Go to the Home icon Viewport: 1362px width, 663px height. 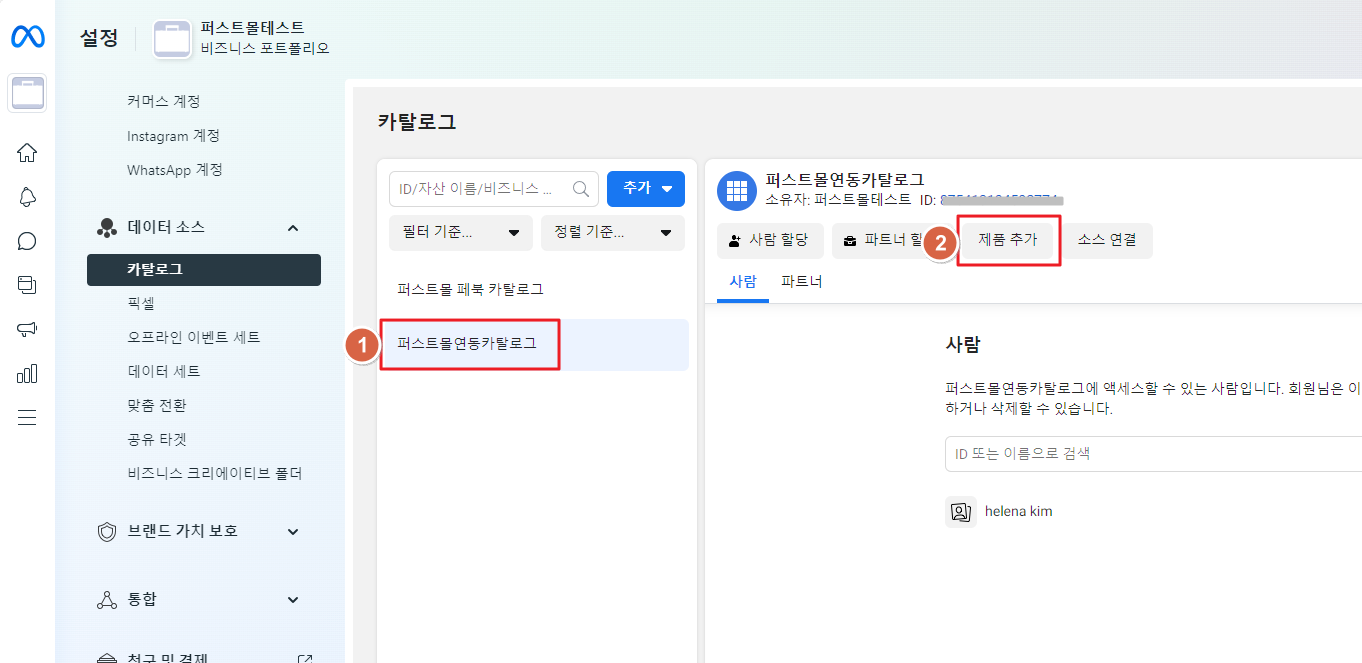pos(27,153)
